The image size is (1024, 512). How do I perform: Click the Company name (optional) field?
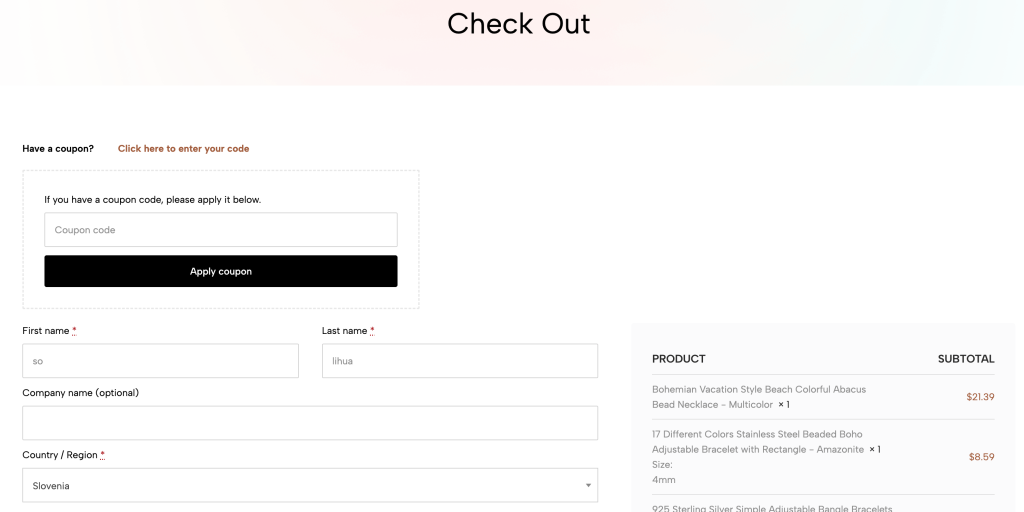click(x=310, y=423)
